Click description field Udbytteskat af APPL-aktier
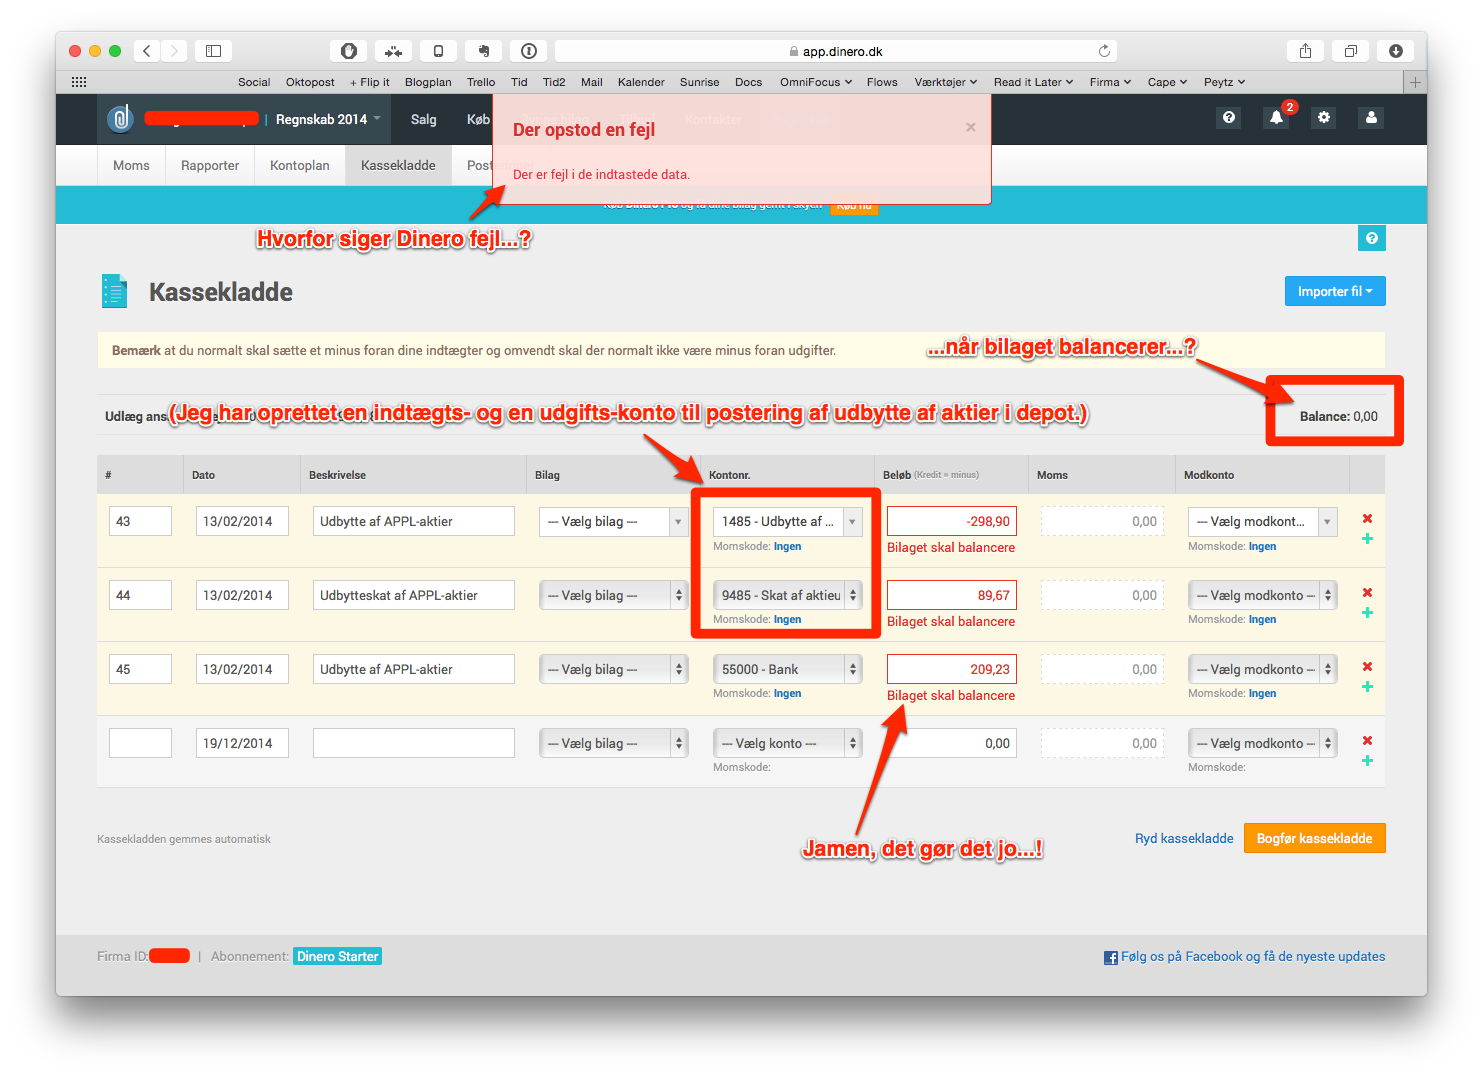The image size is (1483, 1076). coord(414,595)
